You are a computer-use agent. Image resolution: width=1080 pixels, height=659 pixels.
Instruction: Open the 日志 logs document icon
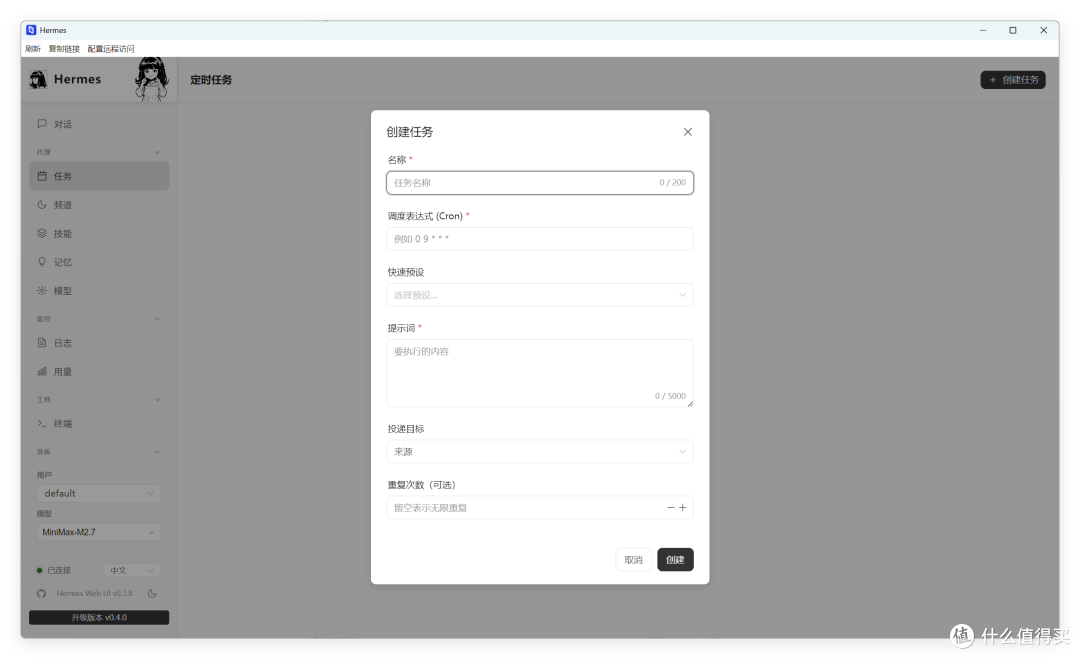point(42,343)
